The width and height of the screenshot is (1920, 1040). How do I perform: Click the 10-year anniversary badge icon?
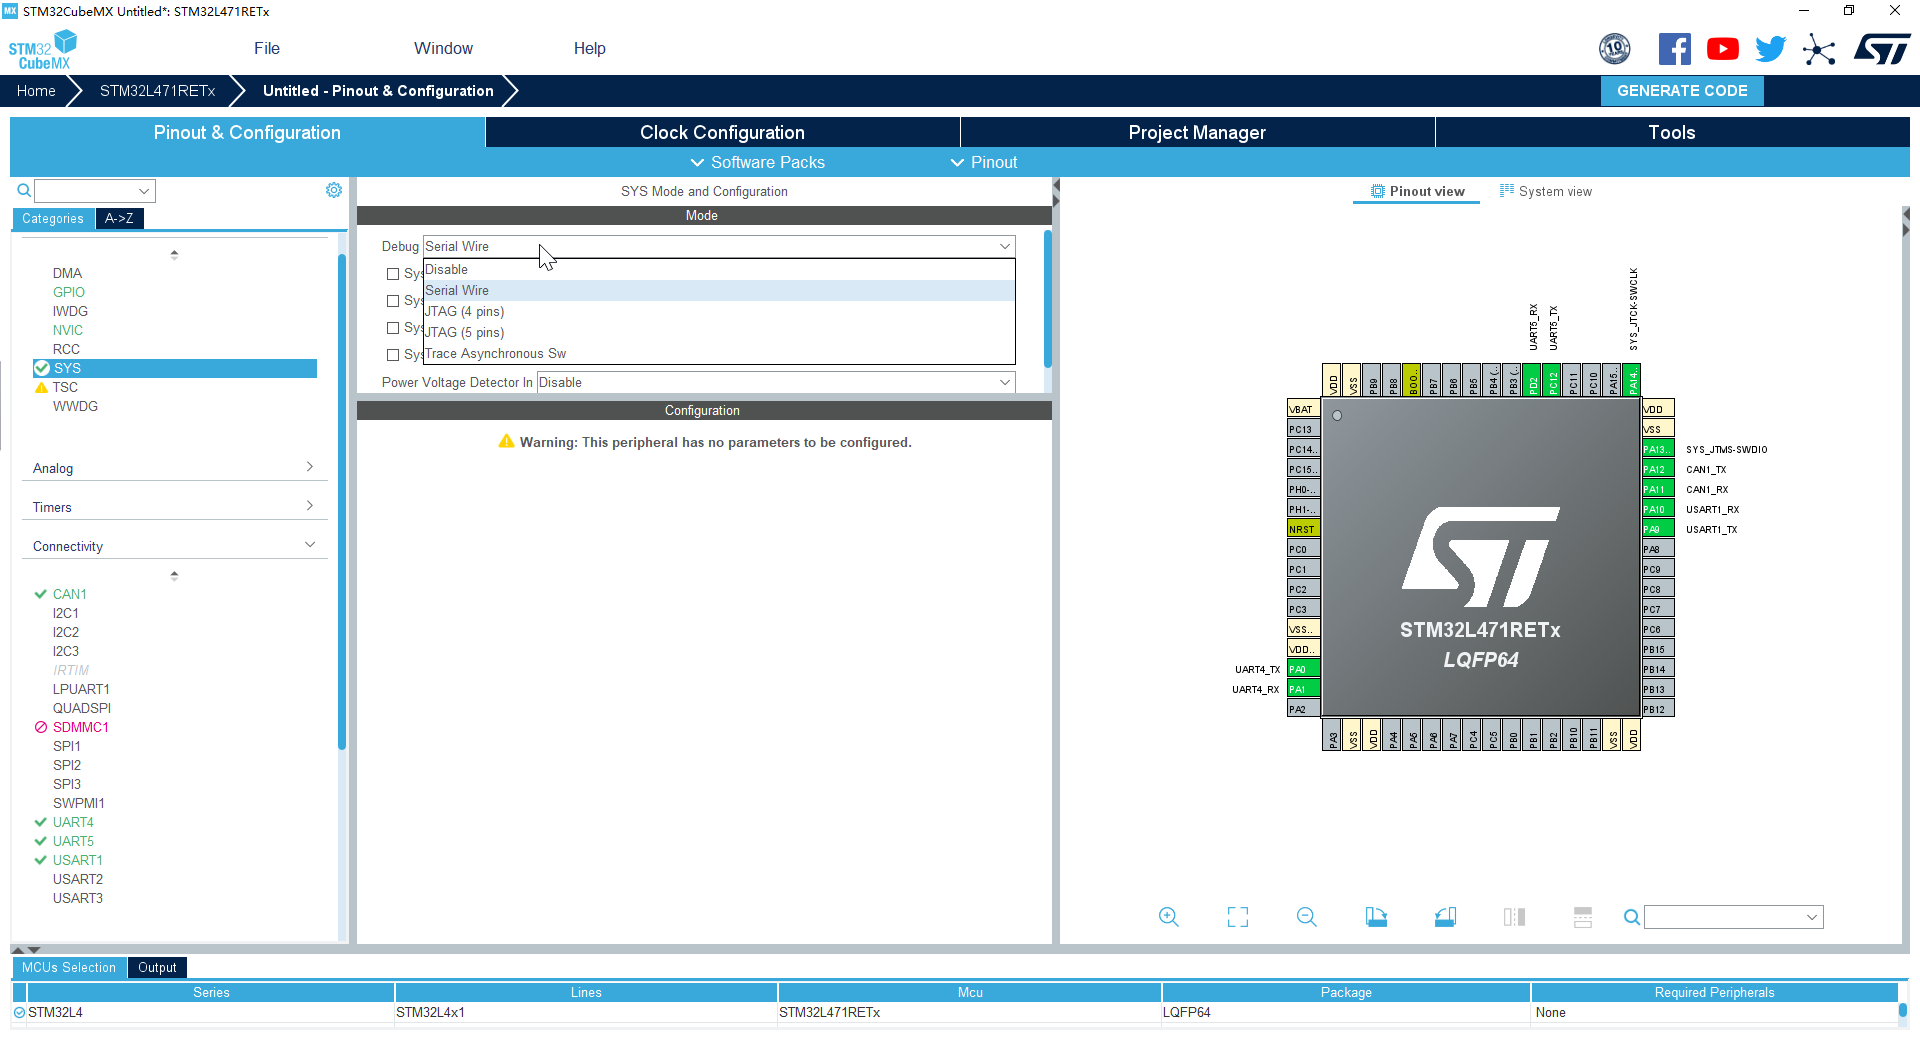pyautogui.click(x=1615, y=49)
